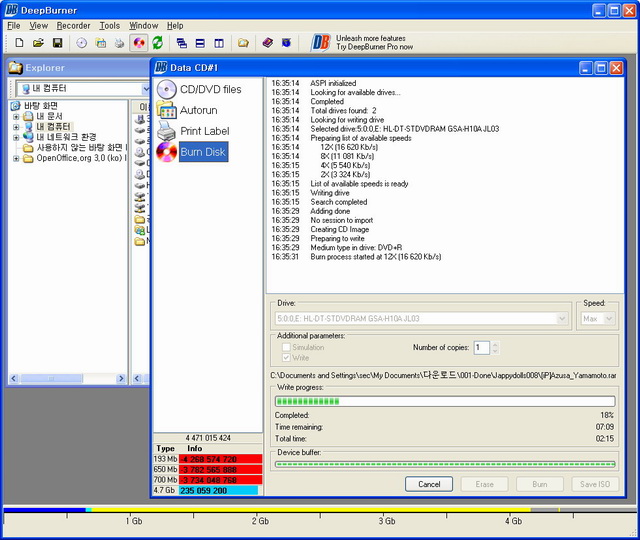Click the DeepBurner Pro DB logo
Viewport: 640px width, 540px height.
coord(320,42)
